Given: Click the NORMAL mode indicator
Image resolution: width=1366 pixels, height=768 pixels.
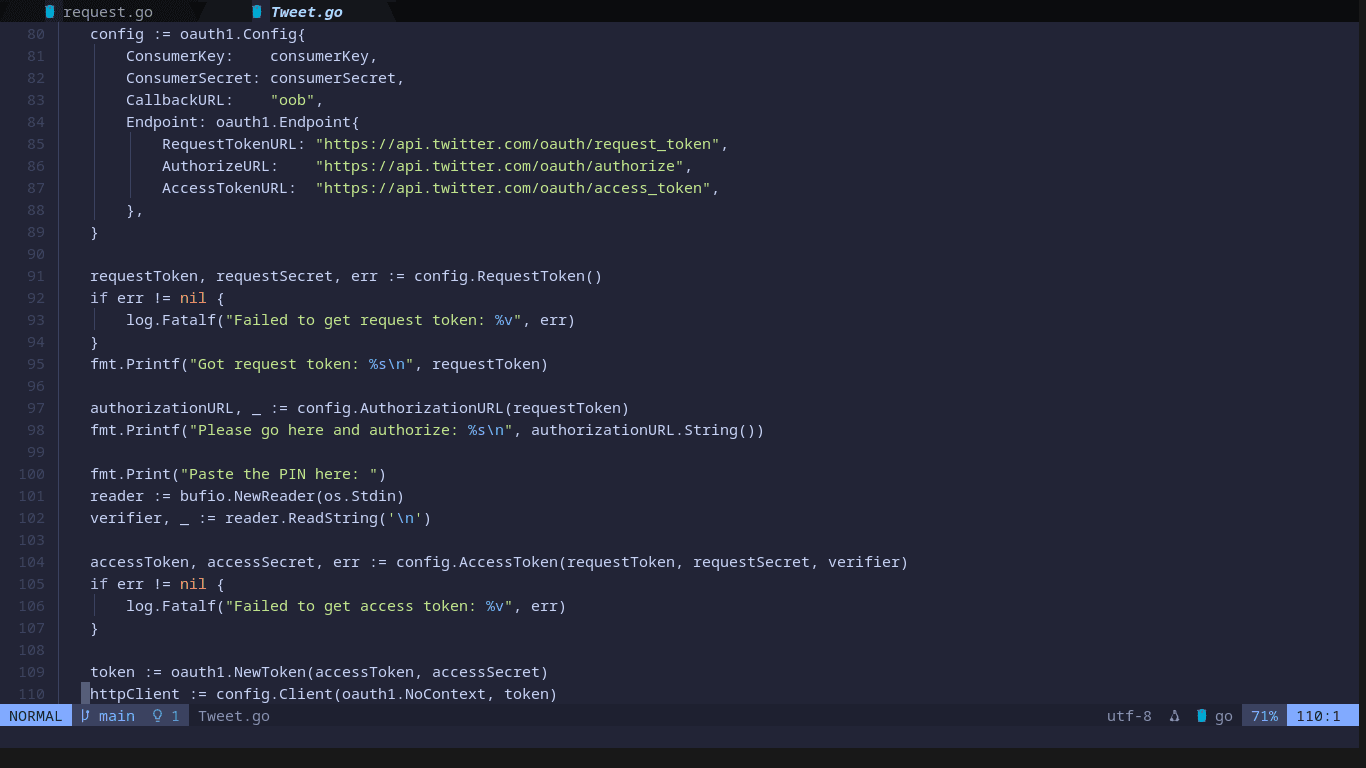Looking at the screenshot, I should coord(35,716).
